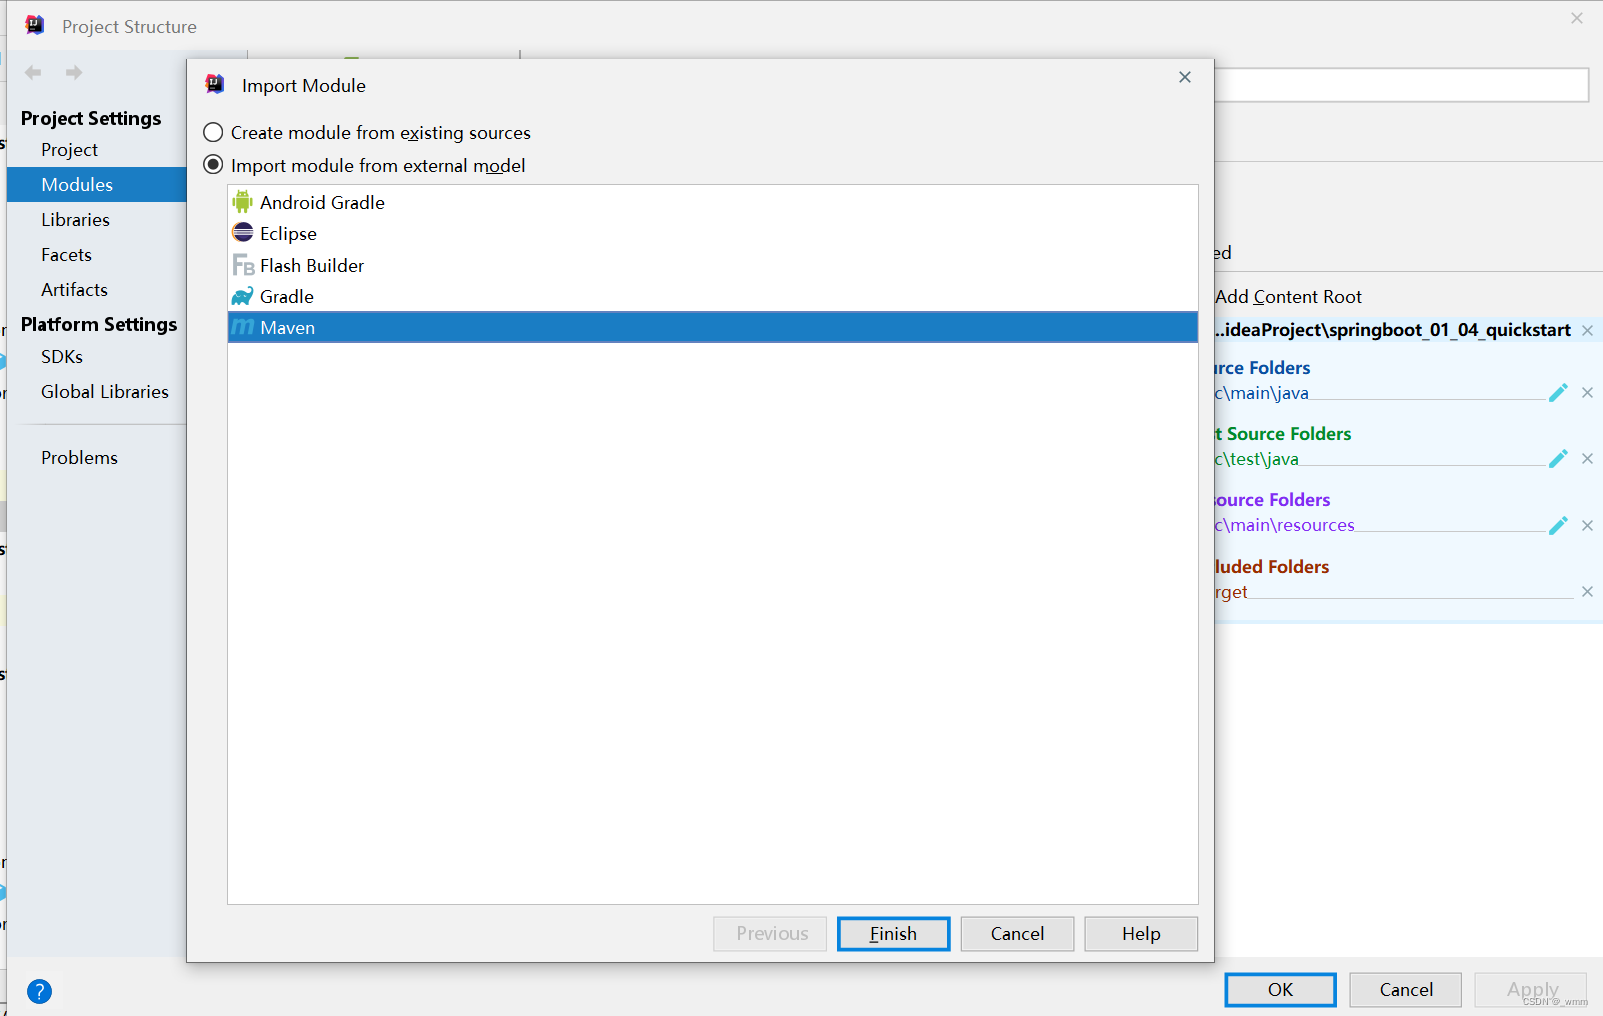
Task: Remove the main\resources folder entry
Action: pos(1587,525)
